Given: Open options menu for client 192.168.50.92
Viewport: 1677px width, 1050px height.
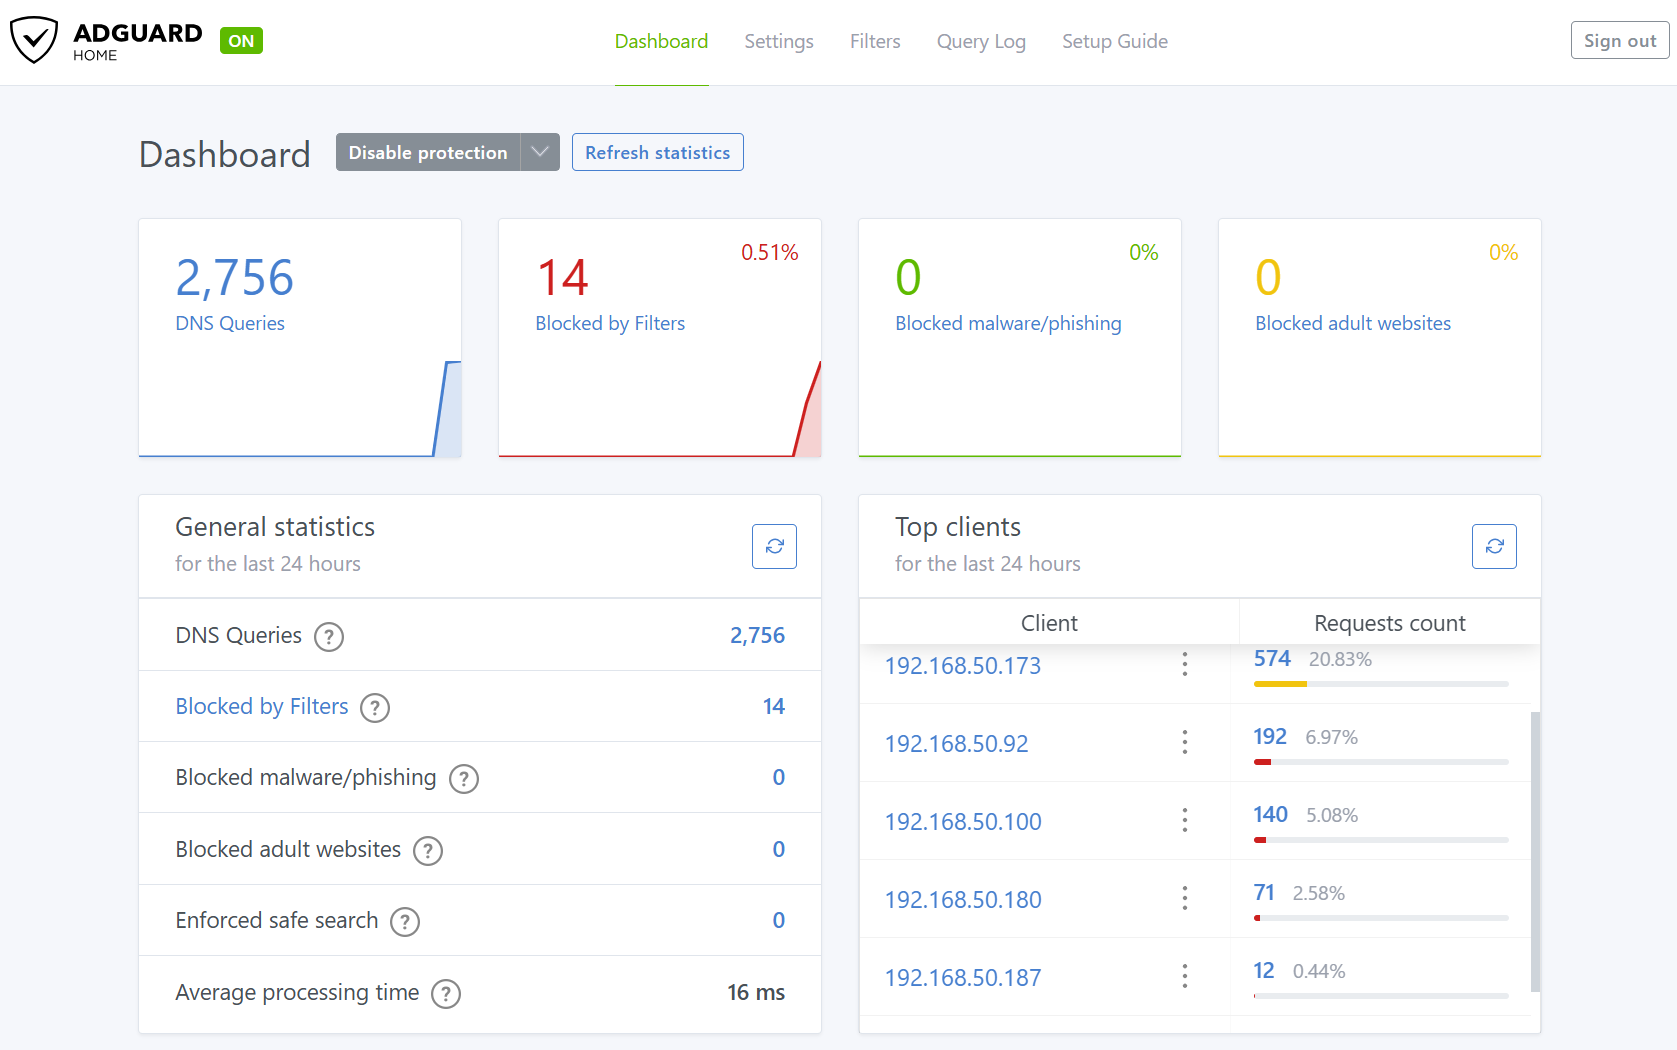Looking at the screenshot, I should coord(1185,742).
